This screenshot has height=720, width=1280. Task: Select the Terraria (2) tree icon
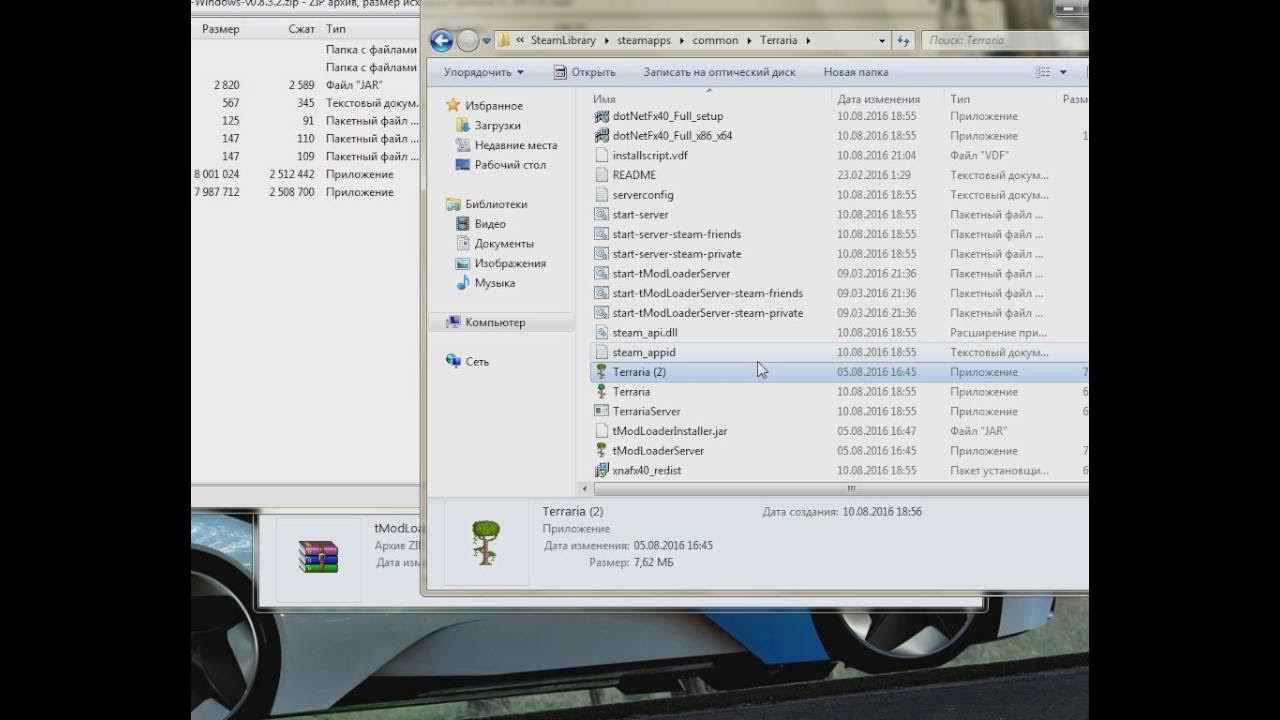[x=601, y=372]
